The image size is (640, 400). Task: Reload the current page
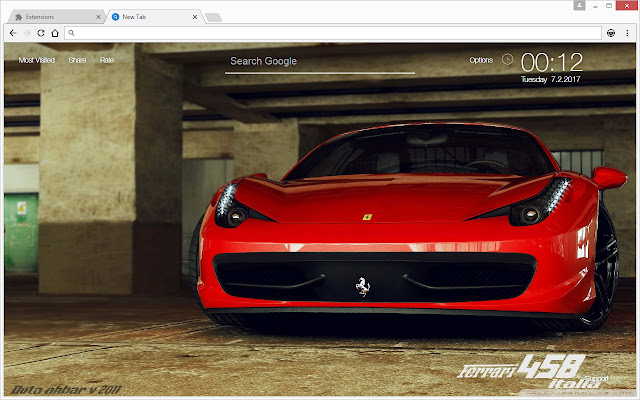pos(41,33)
